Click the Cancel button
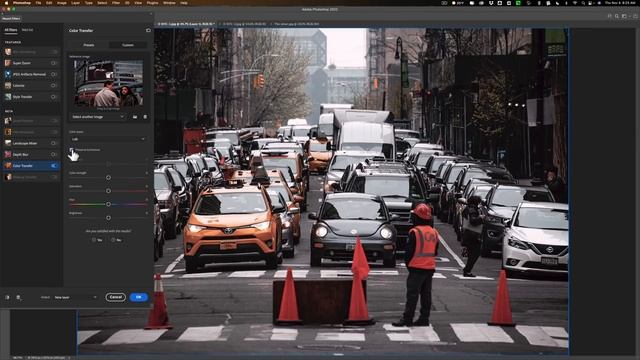Image resolution: width=640 pixels, height=360 pixels. tap(116, 297)
